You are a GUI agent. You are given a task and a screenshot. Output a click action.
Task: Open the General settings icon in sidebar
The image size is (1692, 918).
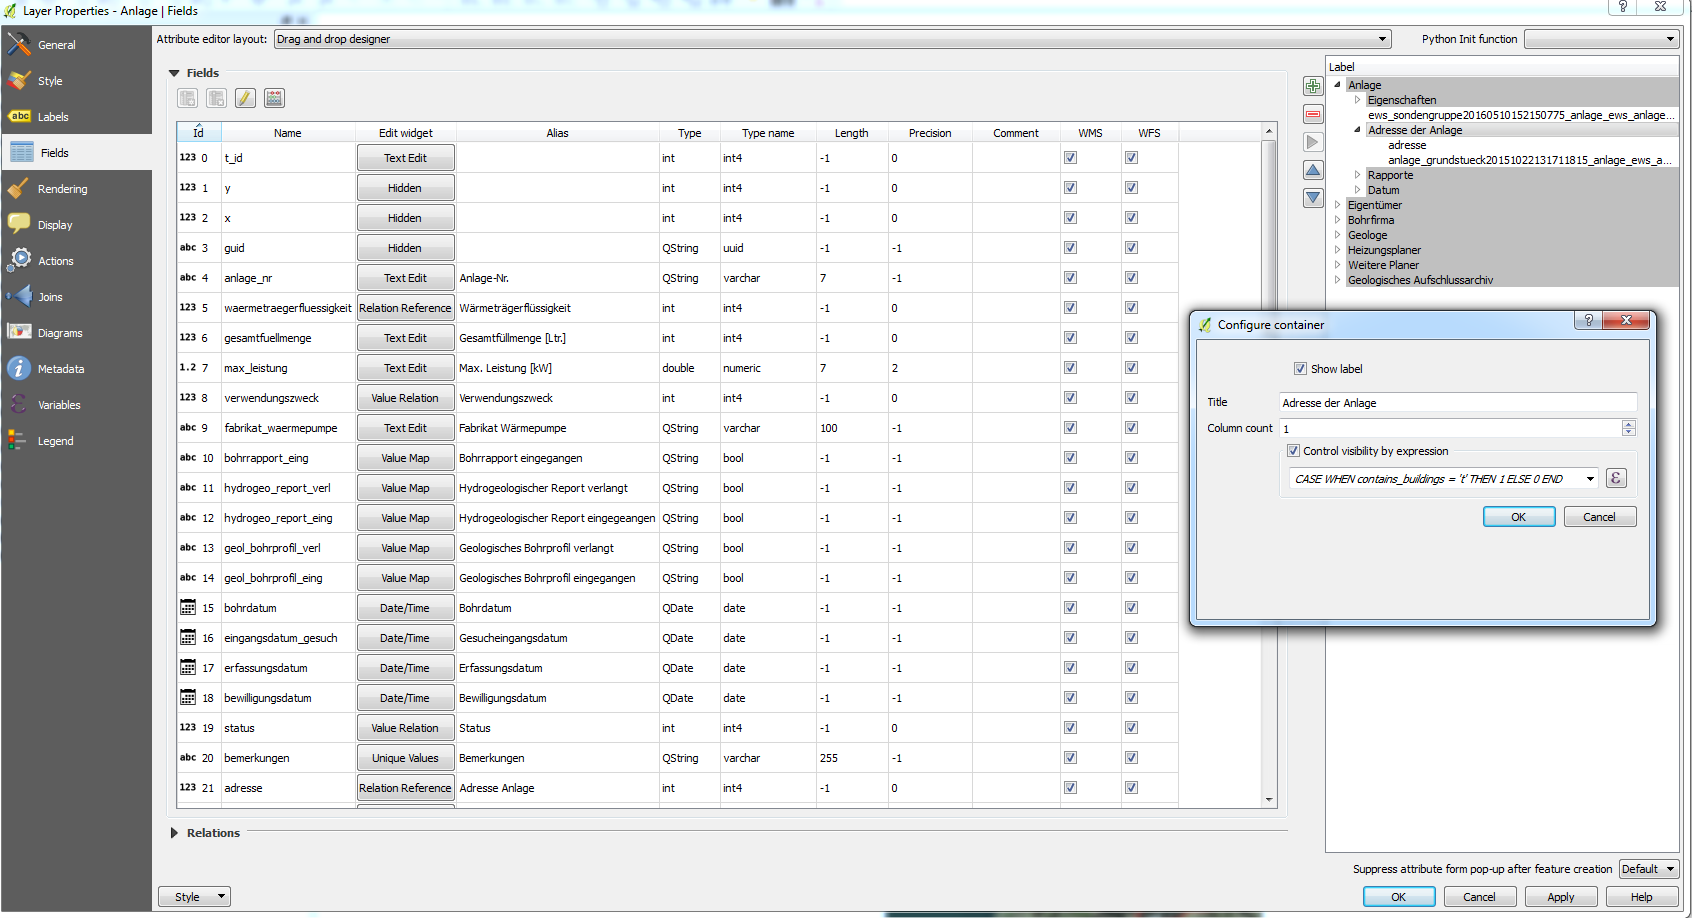click(19, 44)
